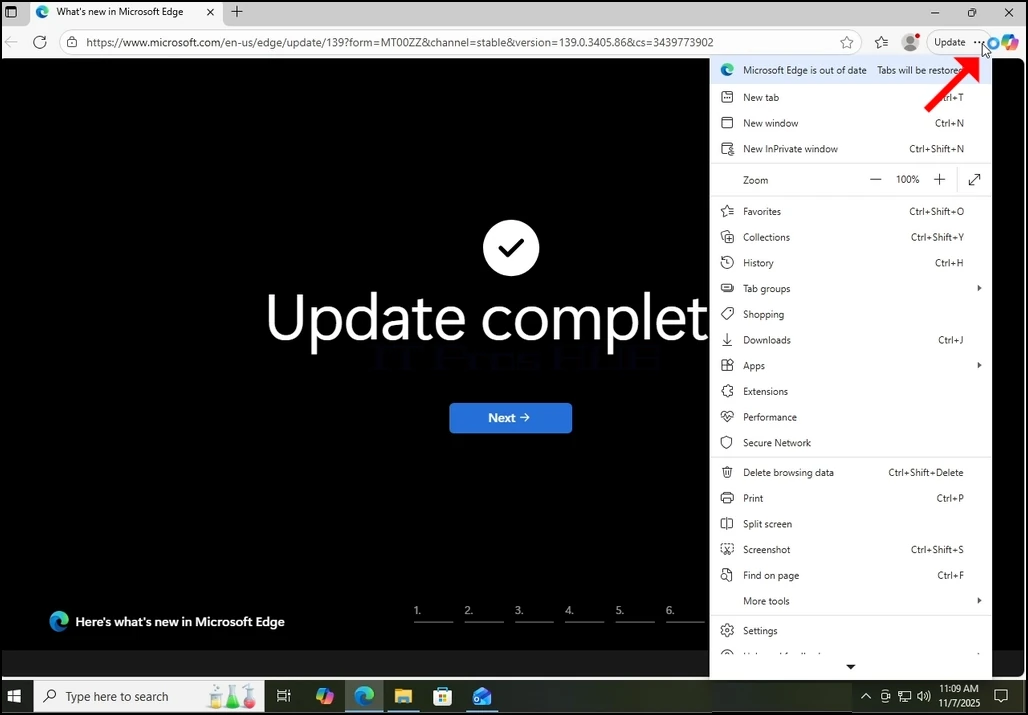The height and width of the screenshot is (715, 1028).
Task: Go to step 3 of the tour
Action: tap(534, 612)
